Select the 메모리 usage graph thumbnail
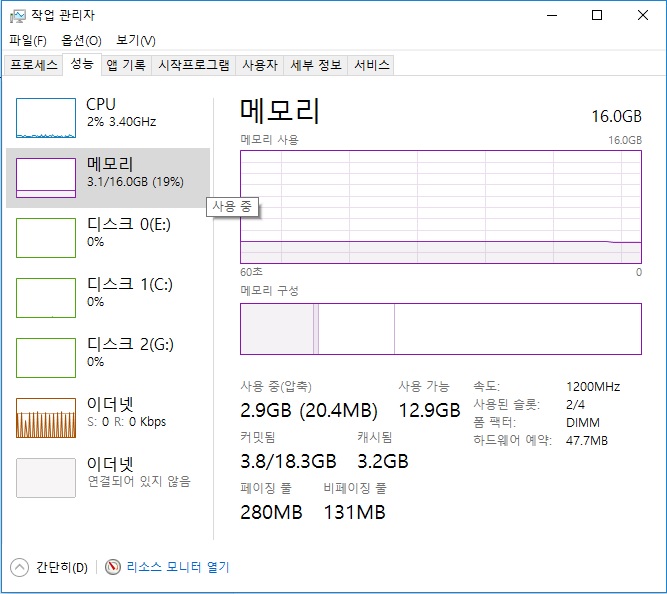Viewport: 667px width, 594px height. (46, 178)
